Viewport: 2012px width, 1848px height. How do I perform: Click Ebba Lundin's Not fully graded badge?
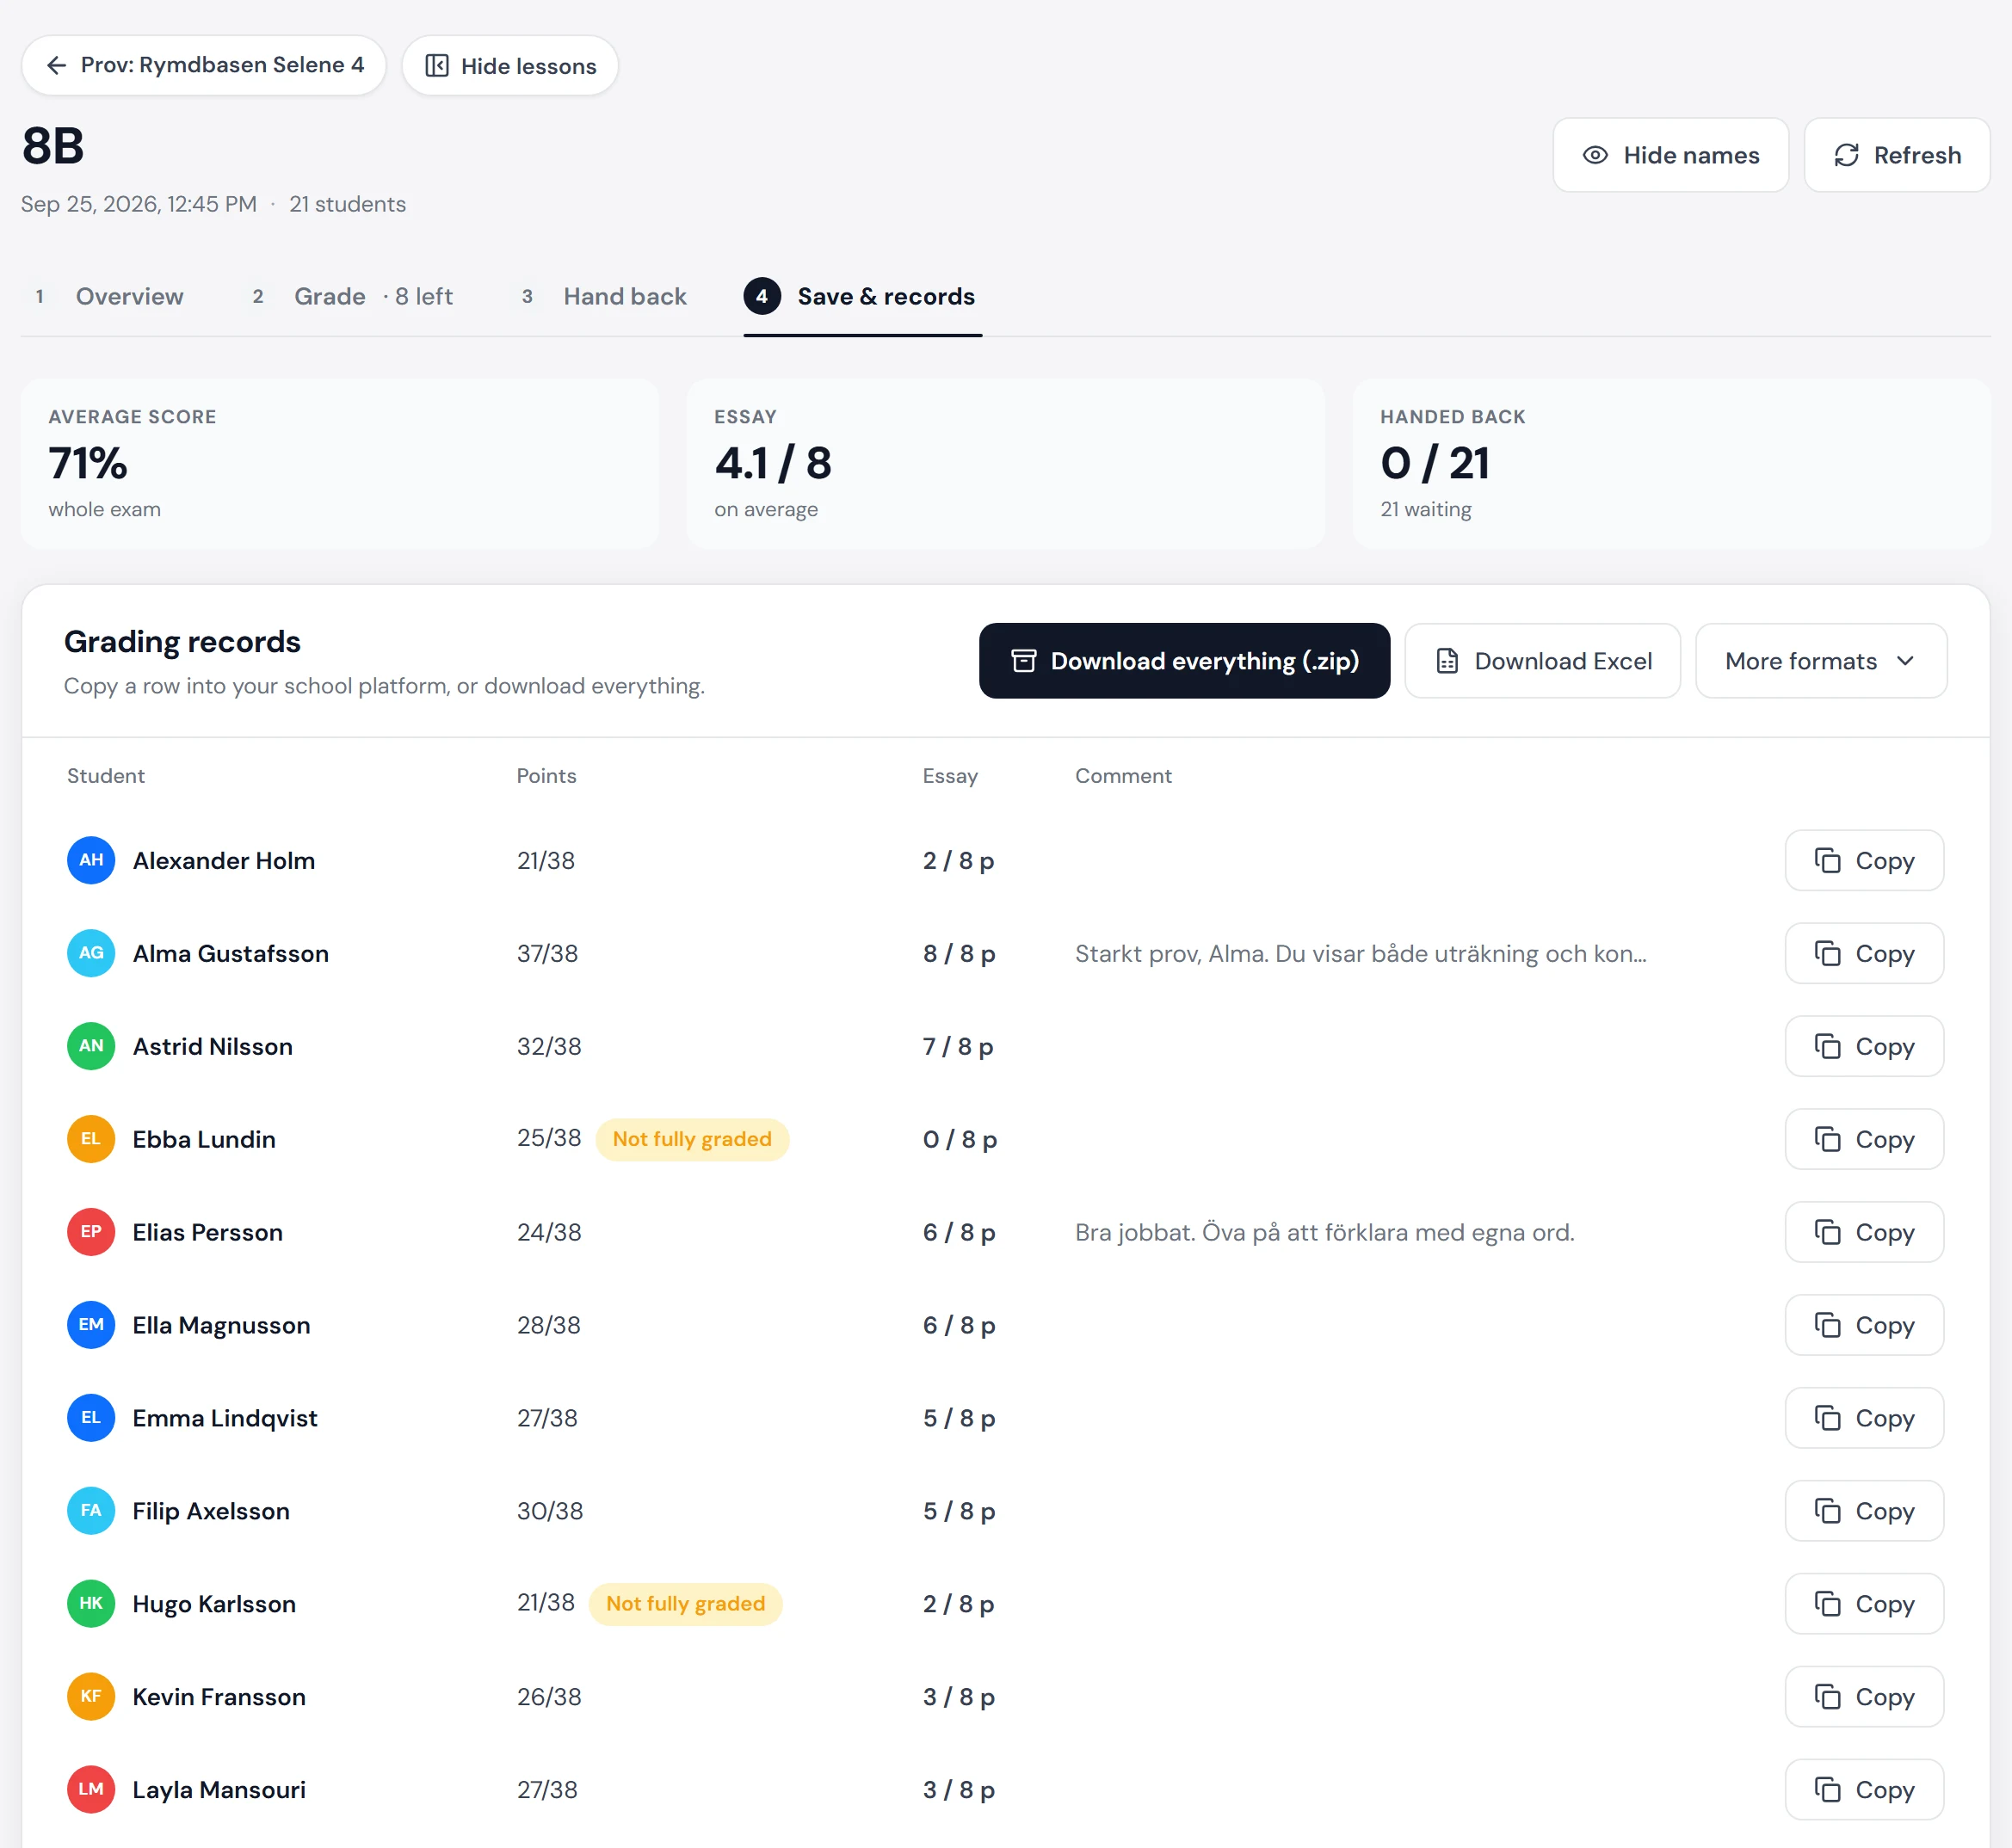click(692, 1139)
